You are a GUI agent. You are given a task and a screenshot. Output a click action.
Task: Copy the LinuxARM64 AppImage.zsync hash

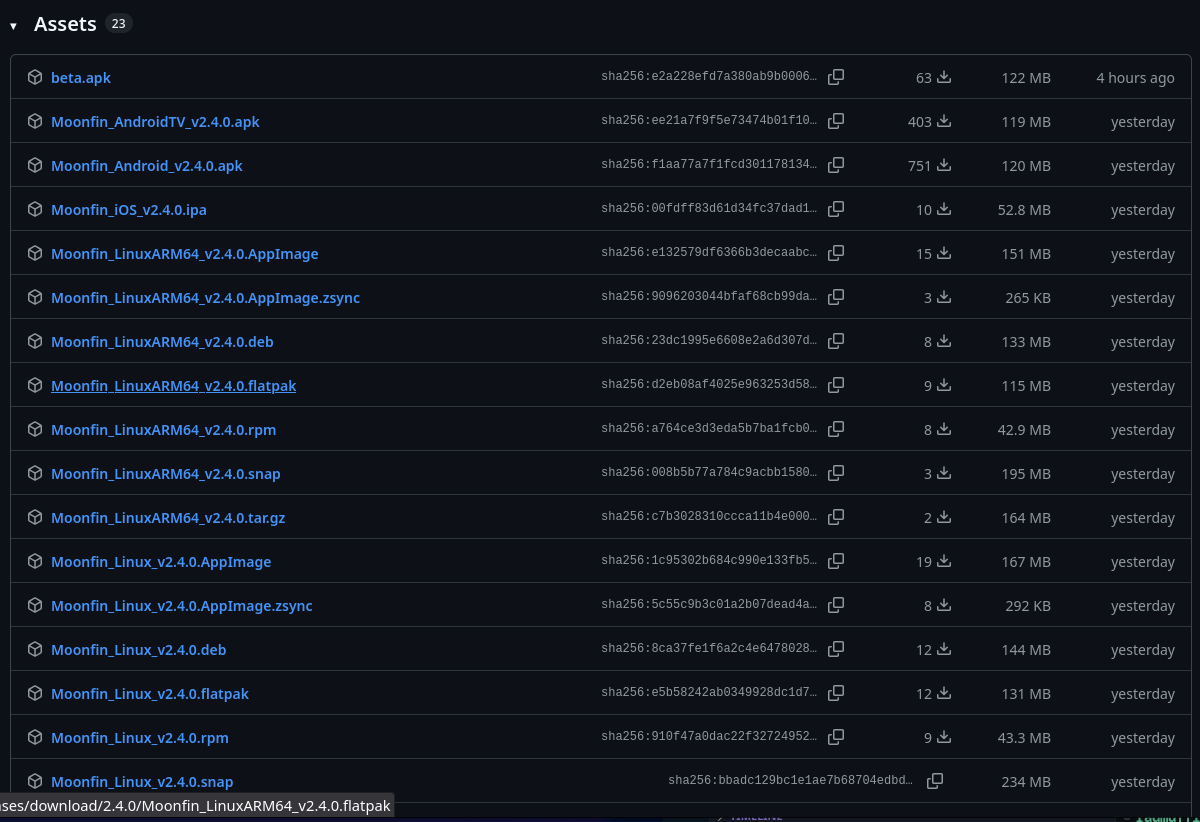click(x=836, y=297)
